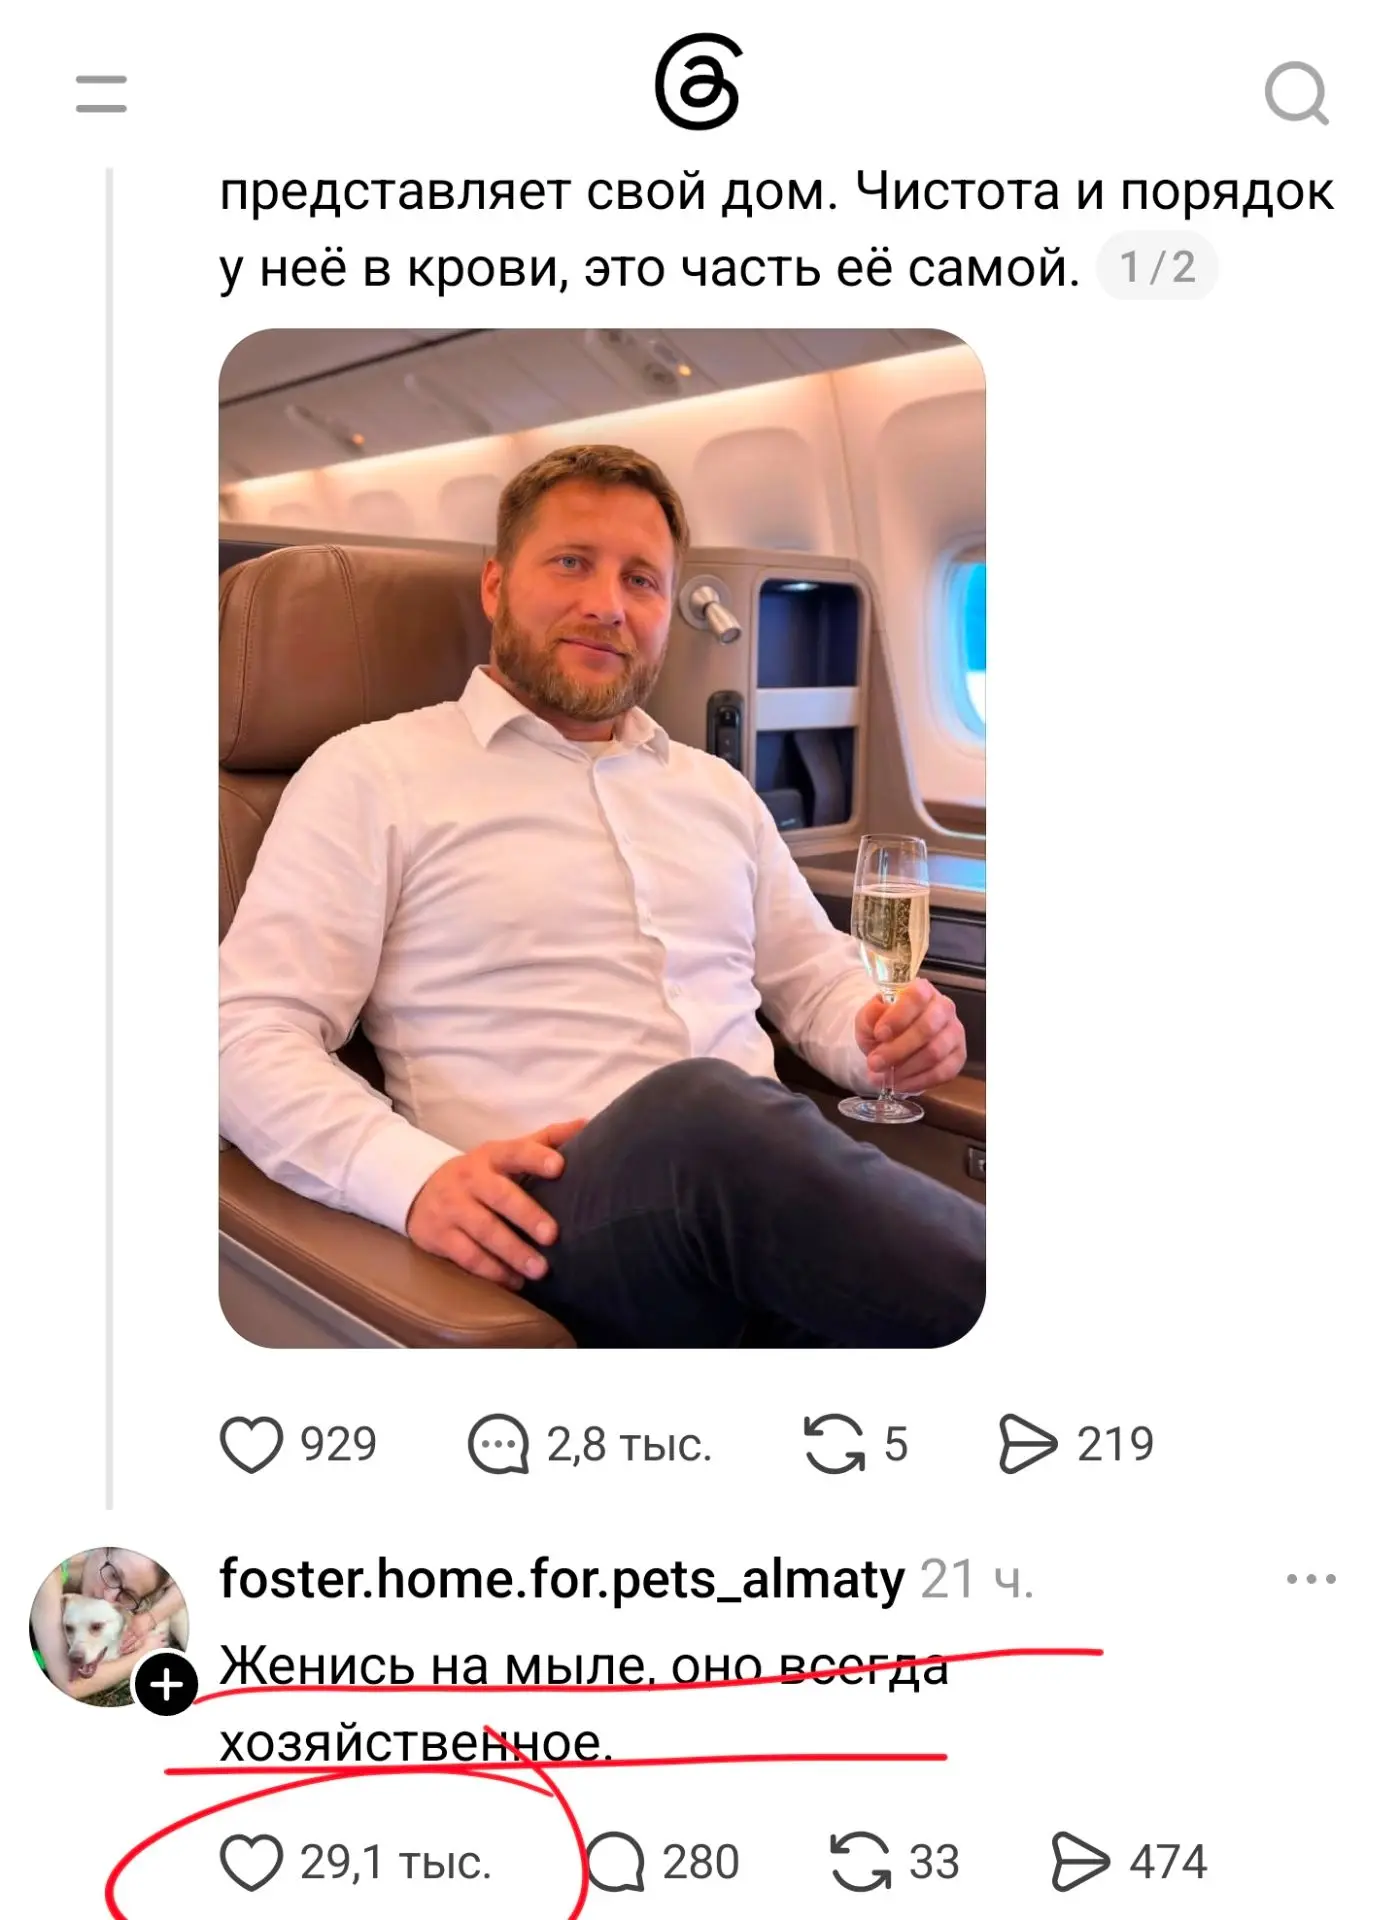The height and width of the screenshot is (1920, 1399).
Task: Tap the Threads logo at top
Action: (x=698, y=83)
